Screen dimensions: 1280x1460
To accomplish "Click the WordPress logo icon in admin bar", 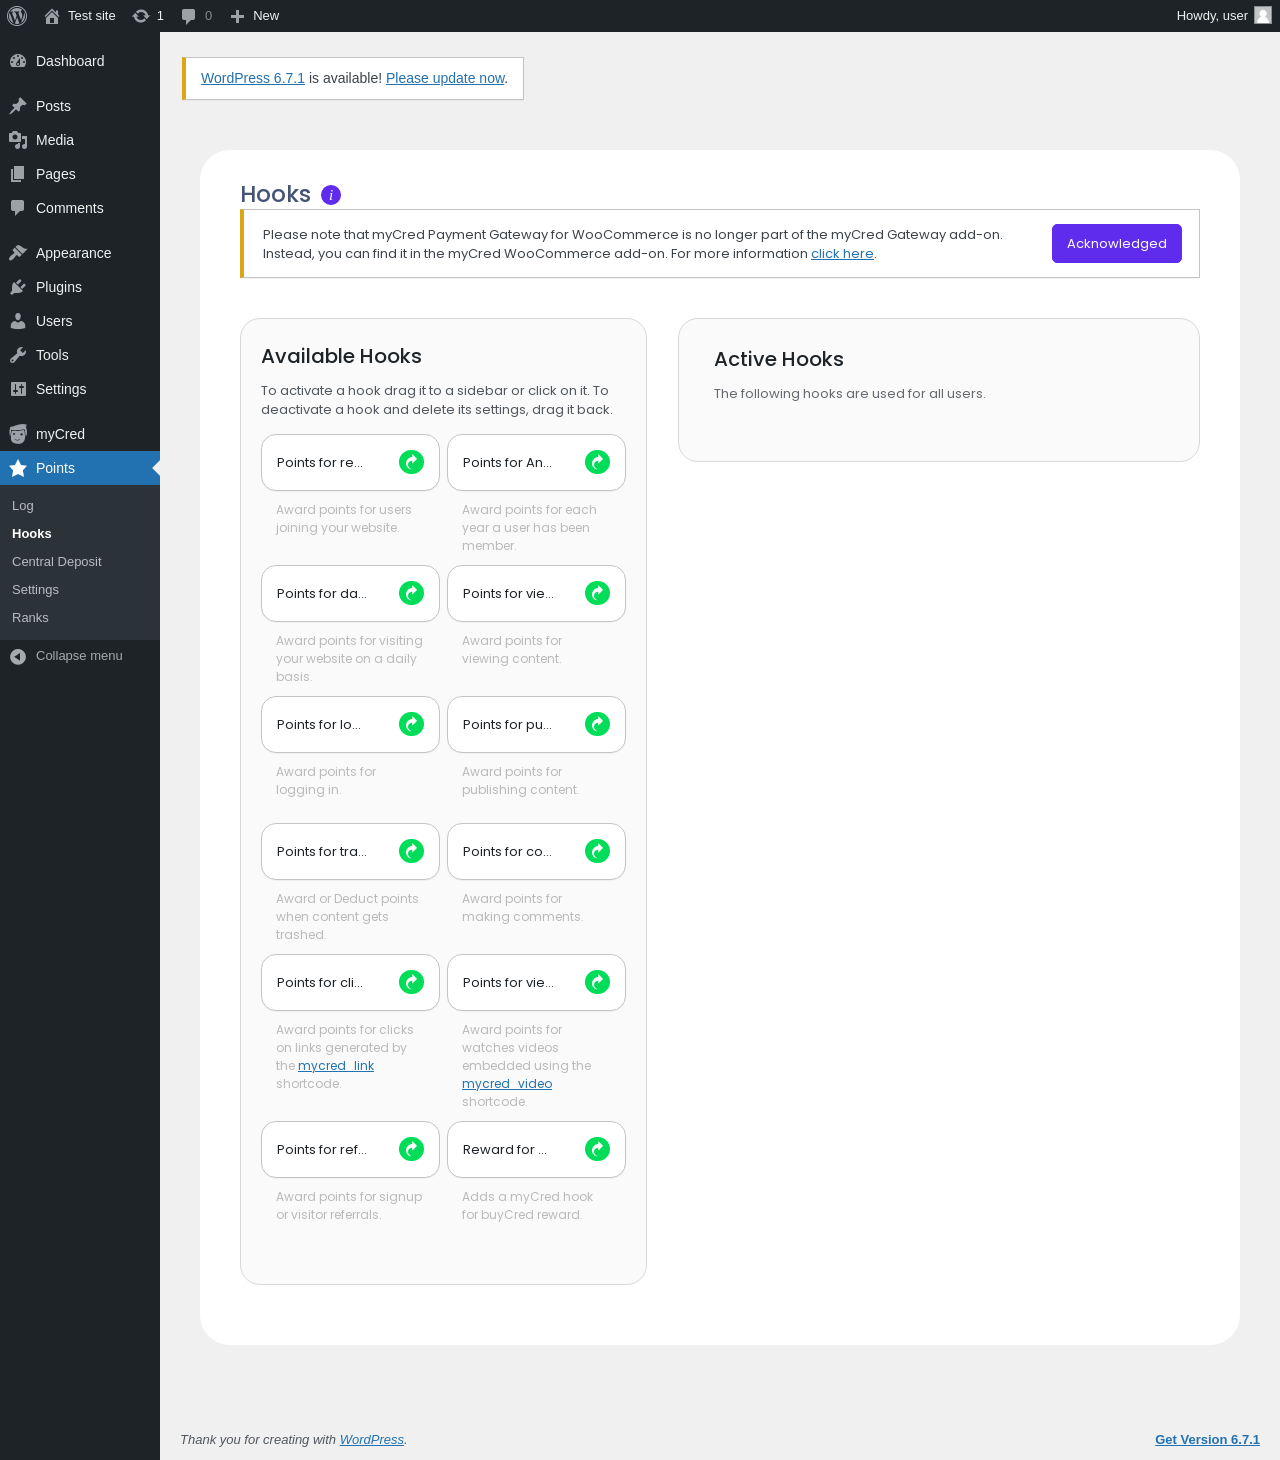I will click(x=17, y=16).
